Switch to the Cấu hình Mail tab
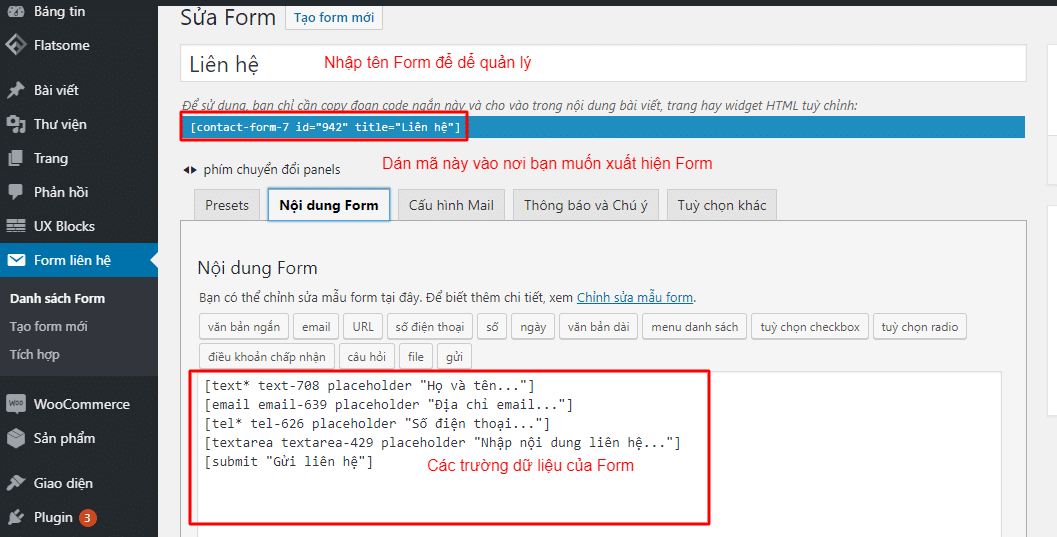This screenshot has width=1057, height=537. click(x=451, y=205)
